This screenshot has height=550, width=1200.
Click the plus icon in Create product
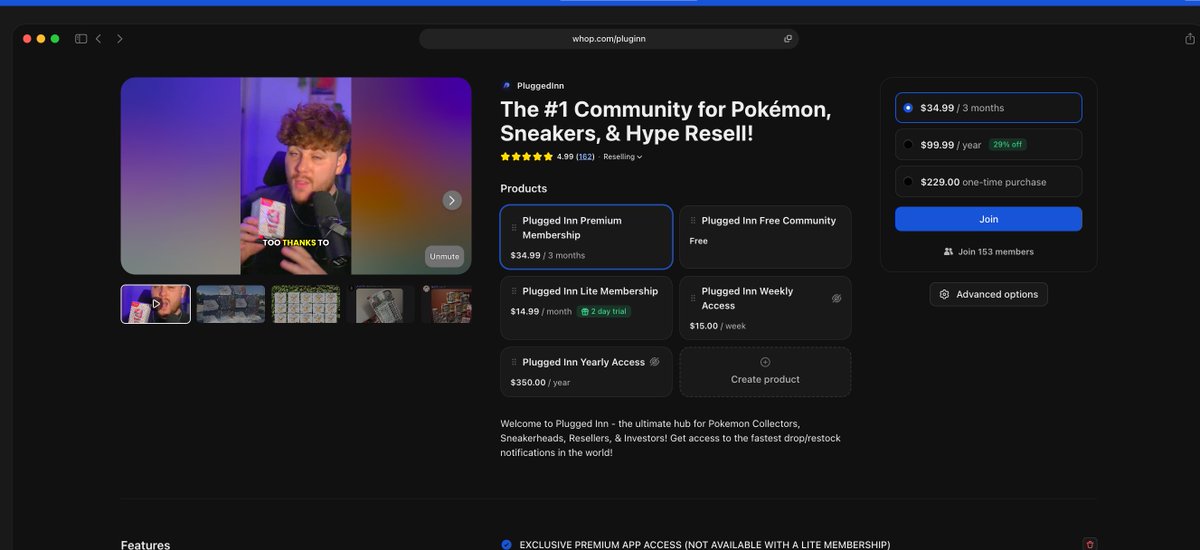[765, 362]
